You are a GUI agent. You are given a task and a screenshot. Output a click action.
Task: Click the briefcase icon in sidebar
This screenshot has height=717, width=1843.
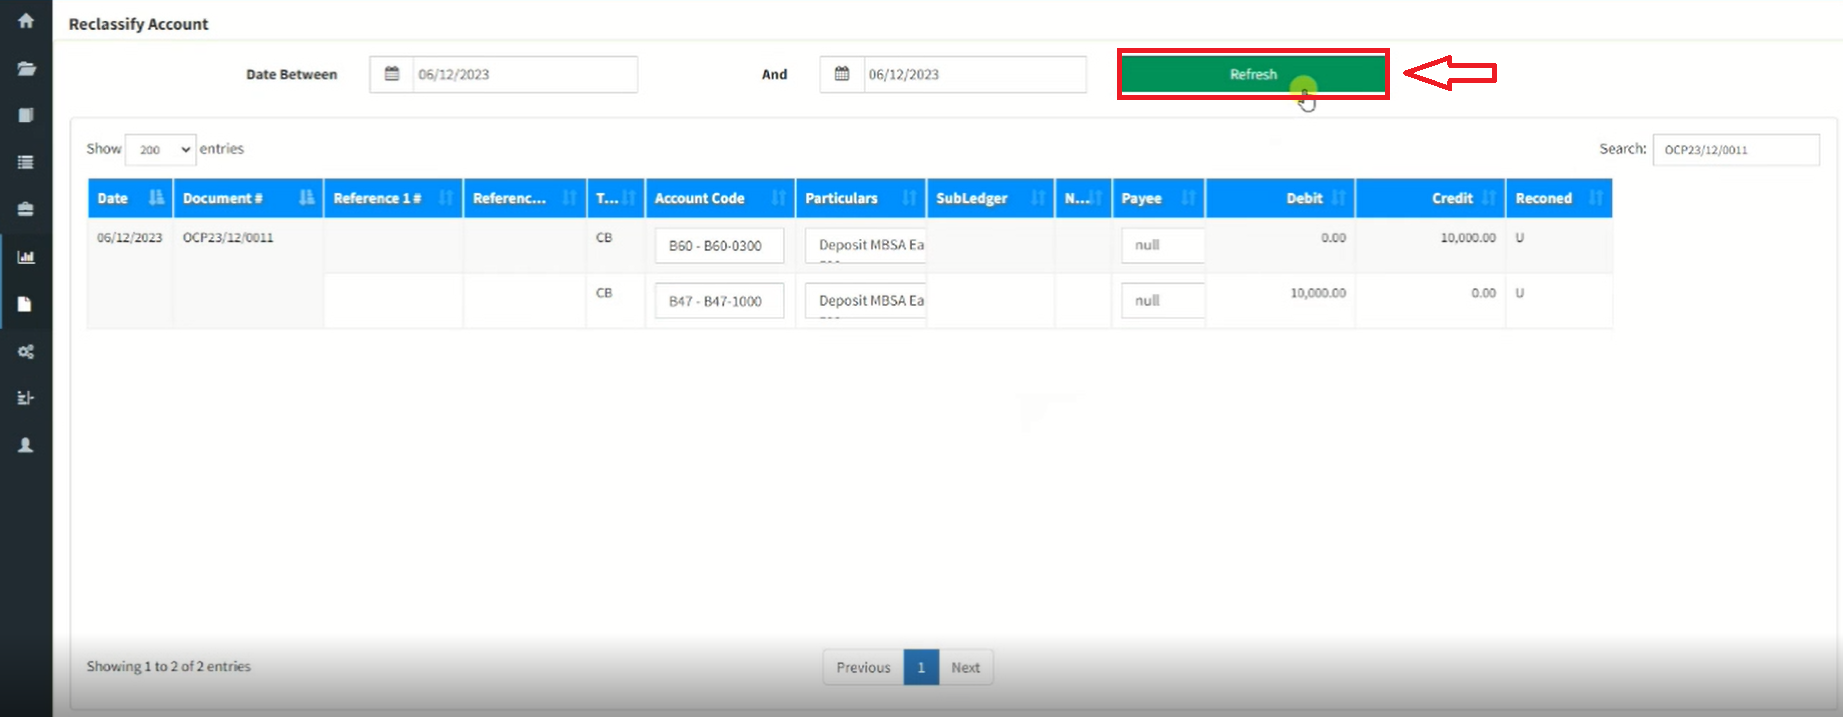pyautogui.click(x=26, y=209)
